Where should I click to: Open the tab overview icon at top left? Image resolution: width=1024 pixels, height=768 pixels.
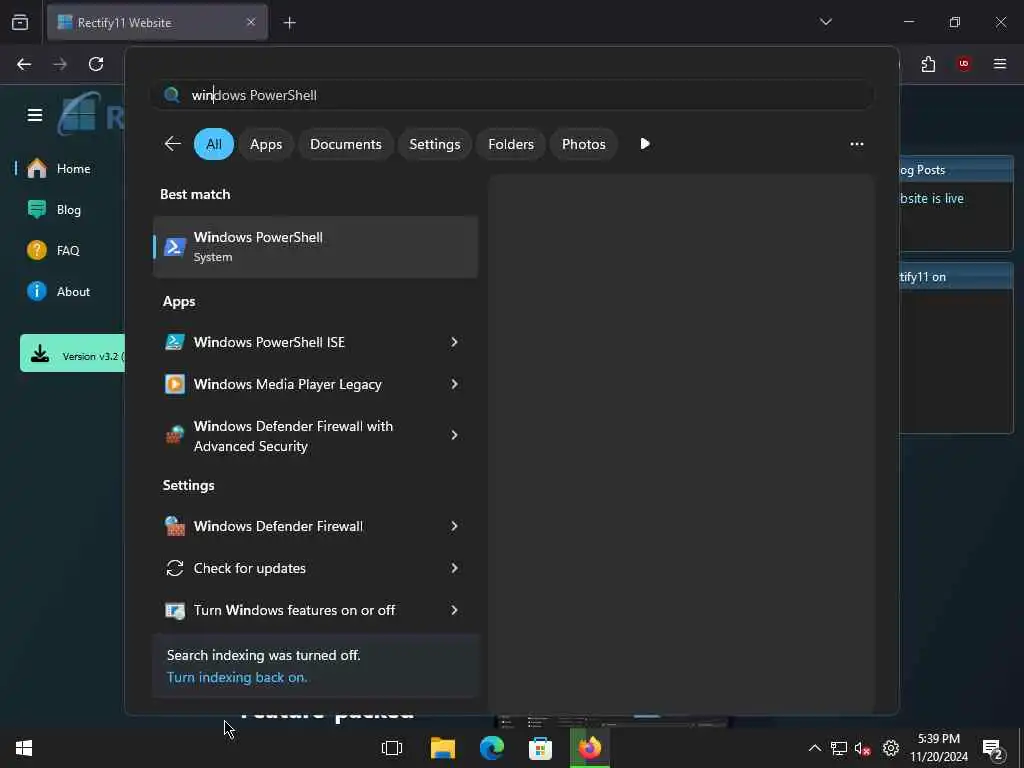pyautogui.click(x=20, y=22)
